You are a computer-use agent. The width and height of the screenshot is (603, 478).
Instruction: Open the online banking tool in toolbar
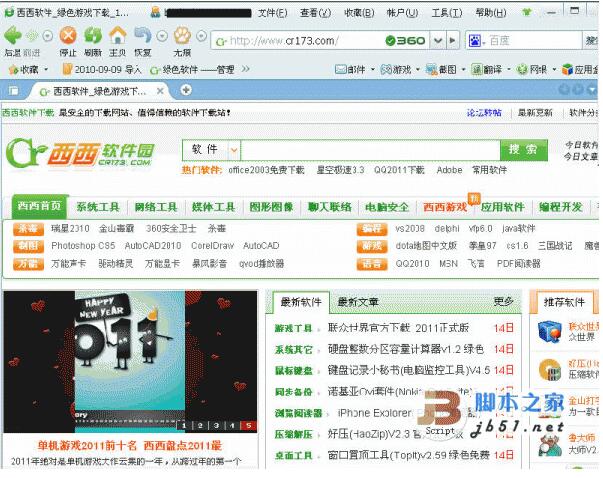tap(532, 70)
